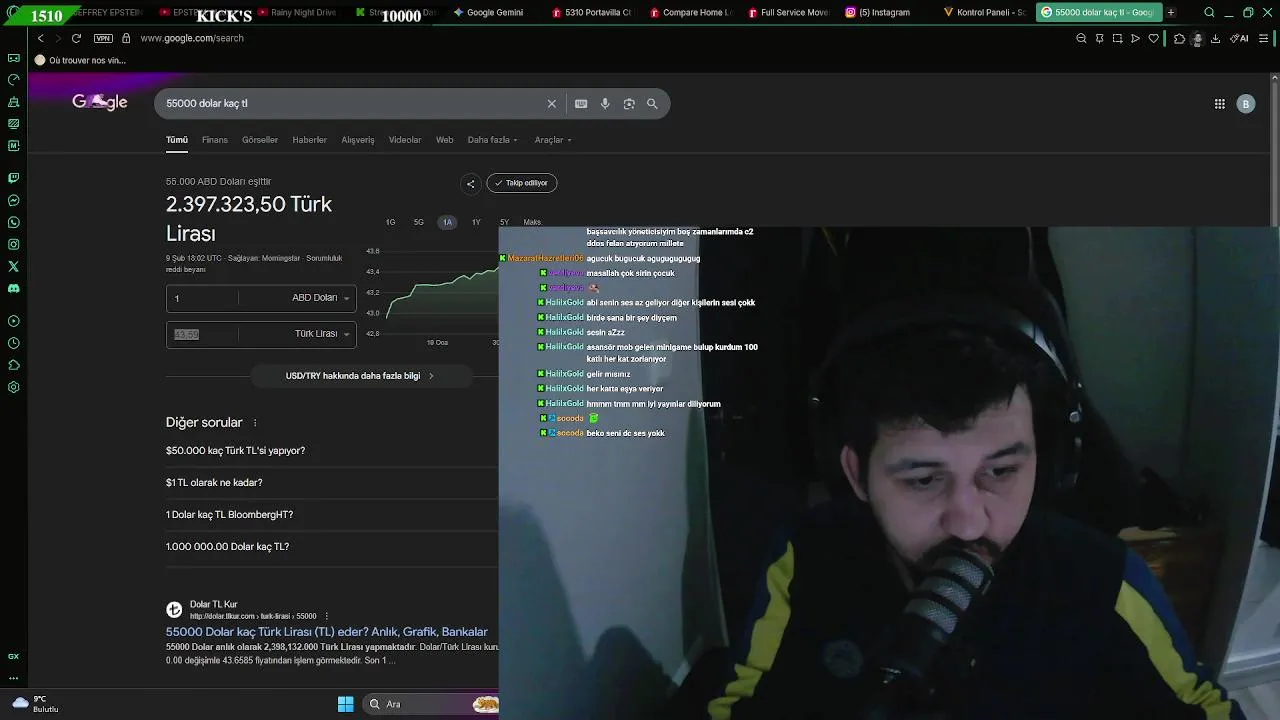Add page to bookmarks with heart icon
Screen dimensions: 1280x720
[x=1153, y=38]
